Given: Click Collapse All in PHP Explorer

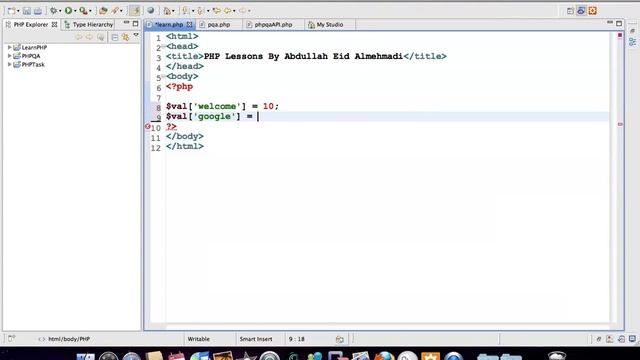Looking at the screenshot, I should 115,38.
